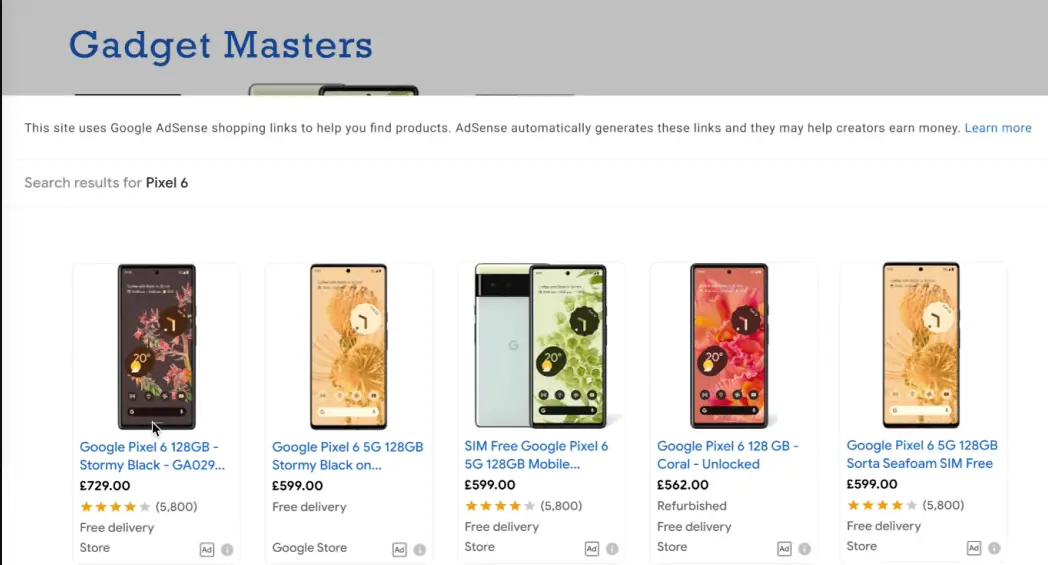Screen dimensions: 1048x565
Task: Click the Ad badge on Stormy Black £729.00 listing
Action: pos(207,550)
